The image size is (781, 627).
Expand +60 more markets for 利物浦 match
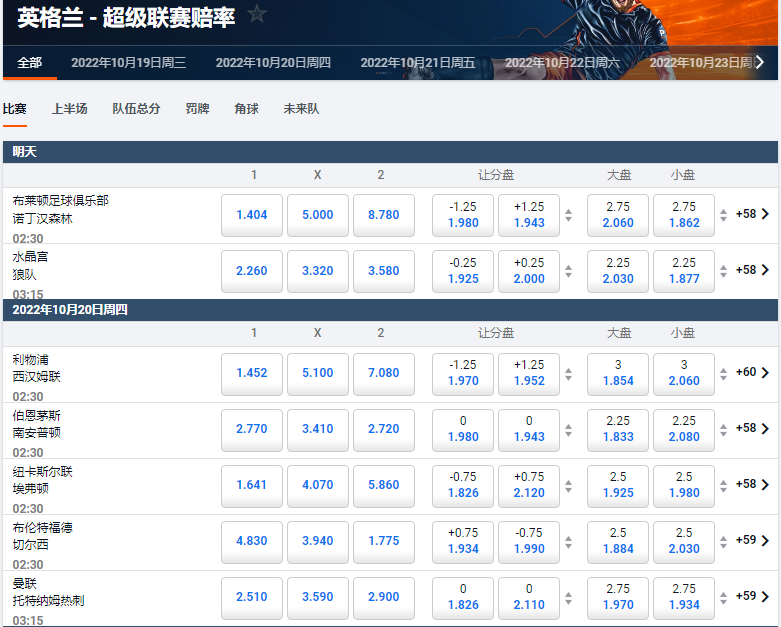pyautogui.click(x=752, y=372)
